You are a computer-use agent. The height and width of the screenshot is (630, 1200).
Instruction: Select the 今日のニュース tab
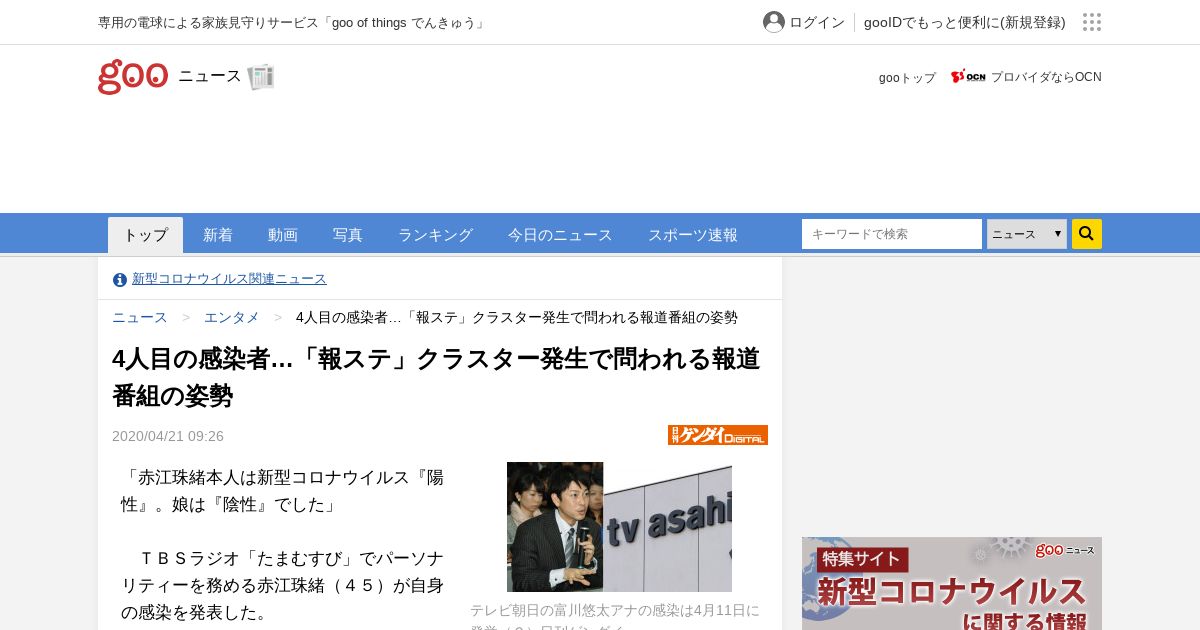(560, 235)
